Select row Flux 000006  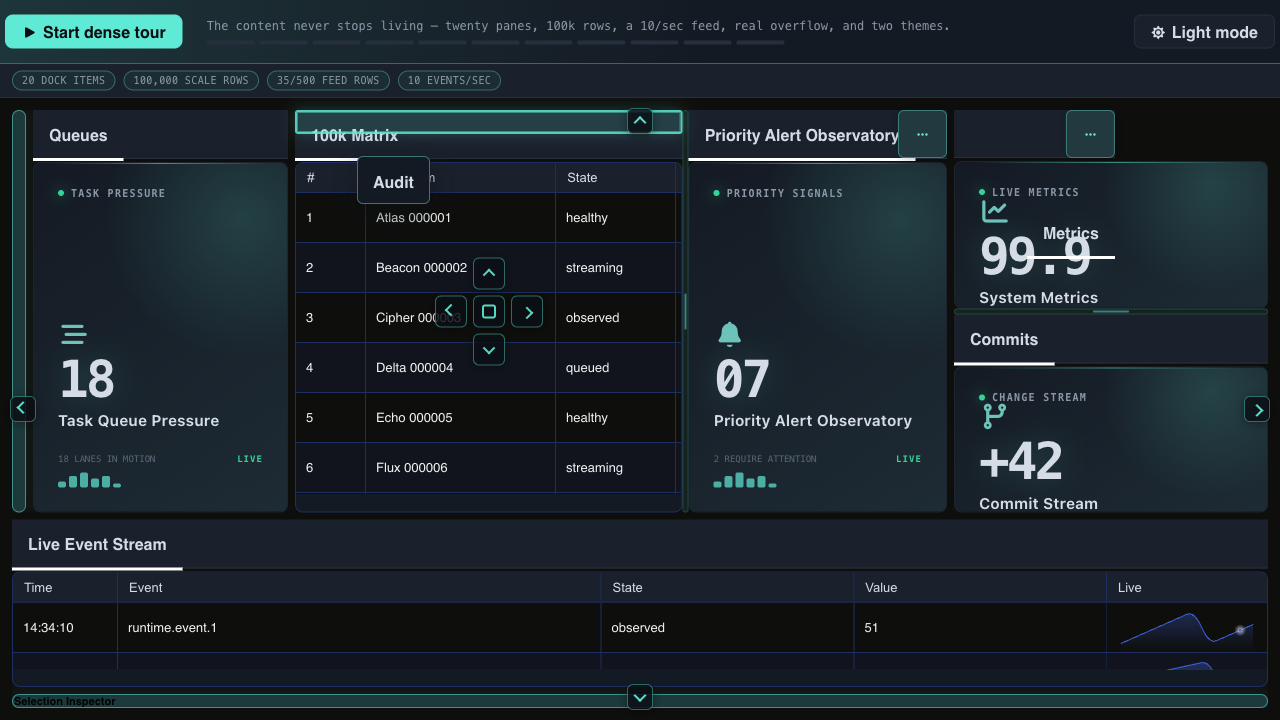click(488, 468)
